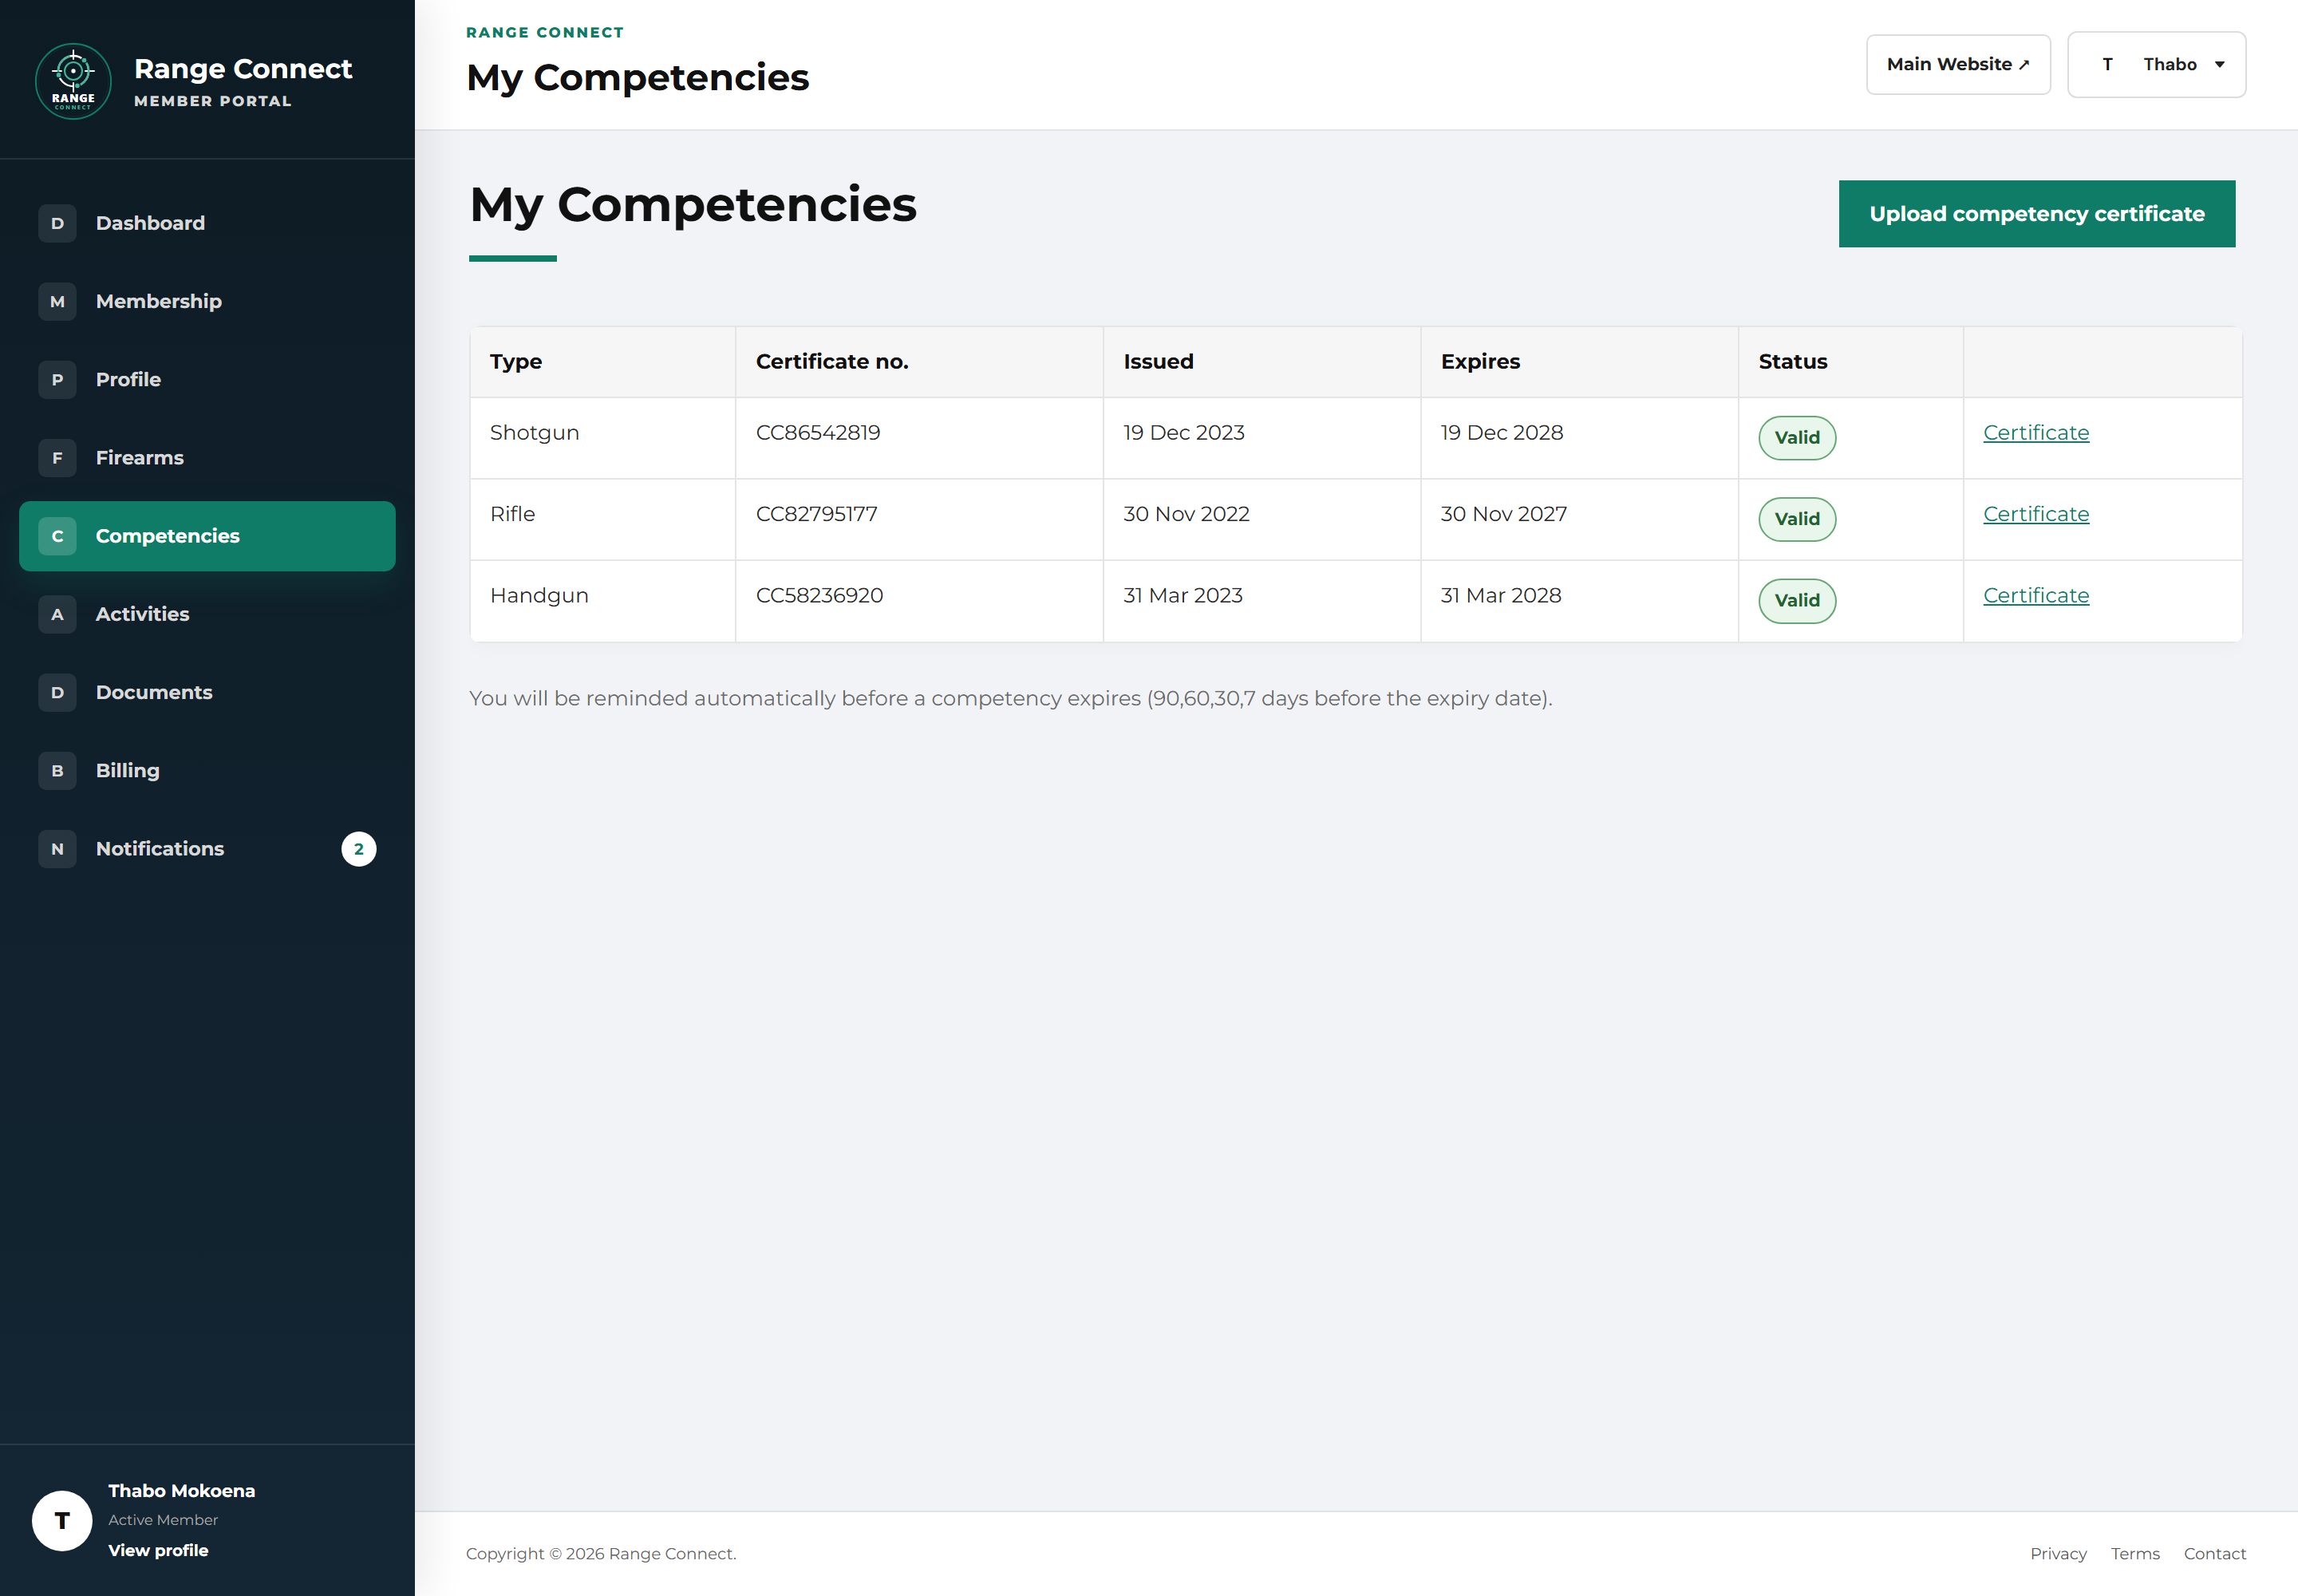Click the Valid status badge for Shotgun
This screenshot has height=1596, width=2298.
coord(1796,437)
